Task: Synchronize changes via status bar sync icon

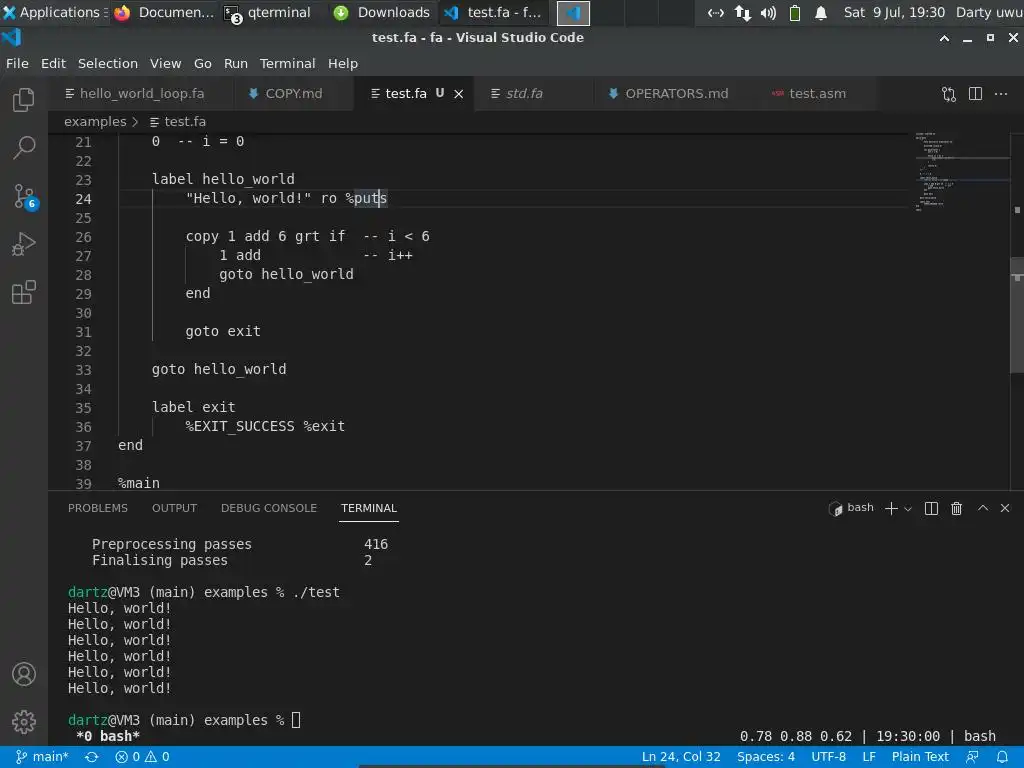Action: (x=92, y=757)
